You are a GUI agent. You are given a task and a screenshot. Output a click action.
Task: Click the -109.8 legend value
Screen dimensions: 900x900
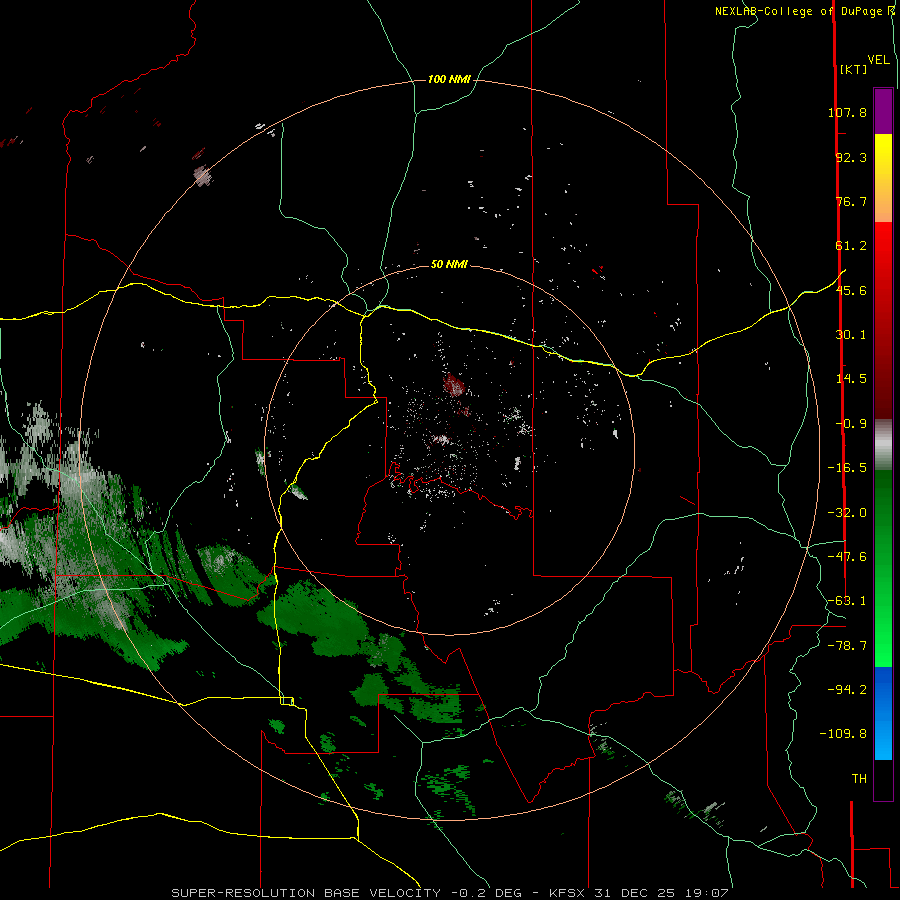843,734
